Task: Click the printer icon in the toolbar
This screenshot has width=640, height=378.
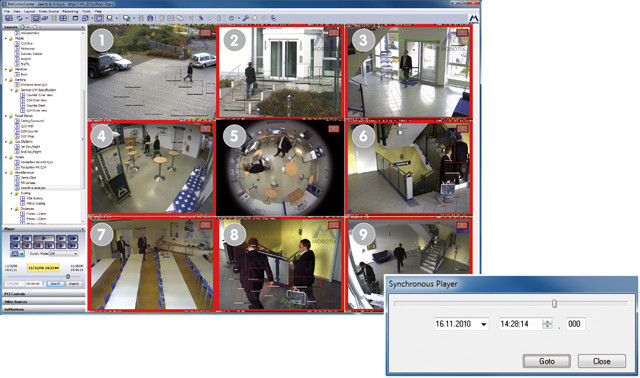Action: 150,18
